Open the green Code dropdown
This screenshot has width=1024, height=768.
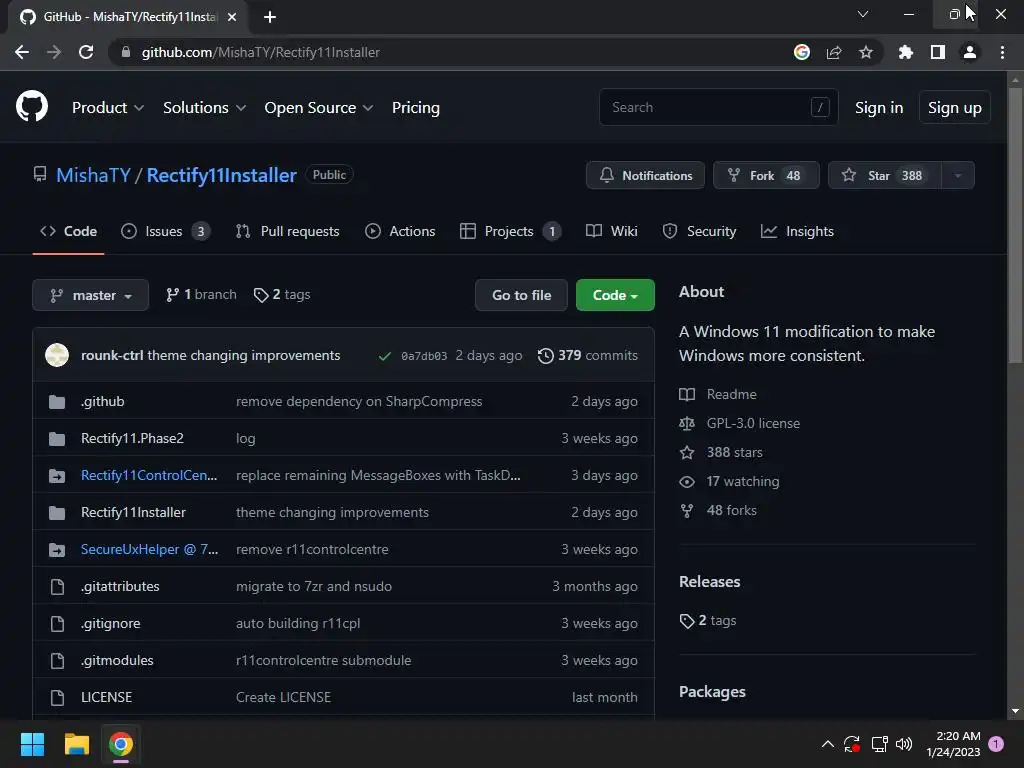point(615,295)
